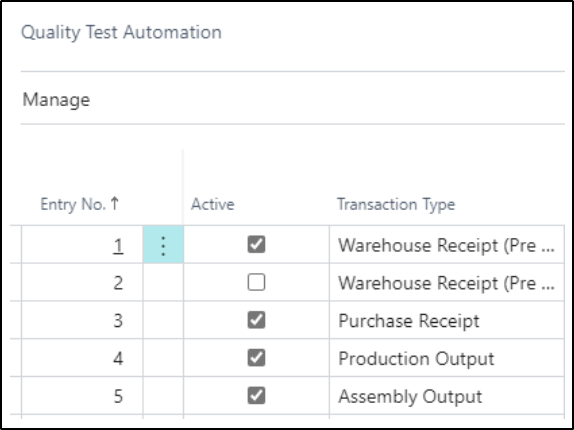This screenshot has width=574, height=430.
Task: Click the Purchase Receipt transaction type cell
Action: (x=447, y=321)
